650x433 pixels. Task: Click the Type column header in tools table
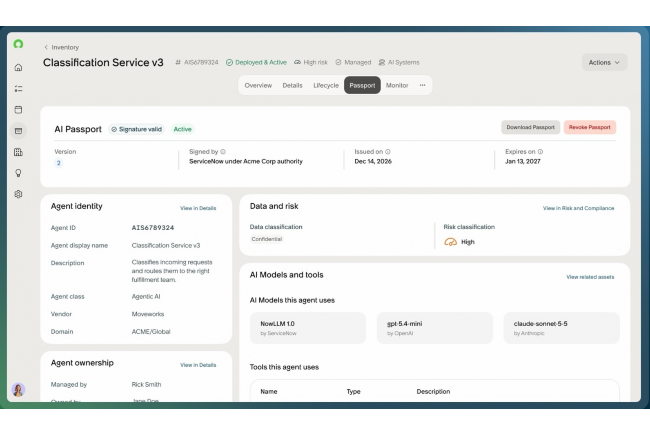click(x=354, y=392)
